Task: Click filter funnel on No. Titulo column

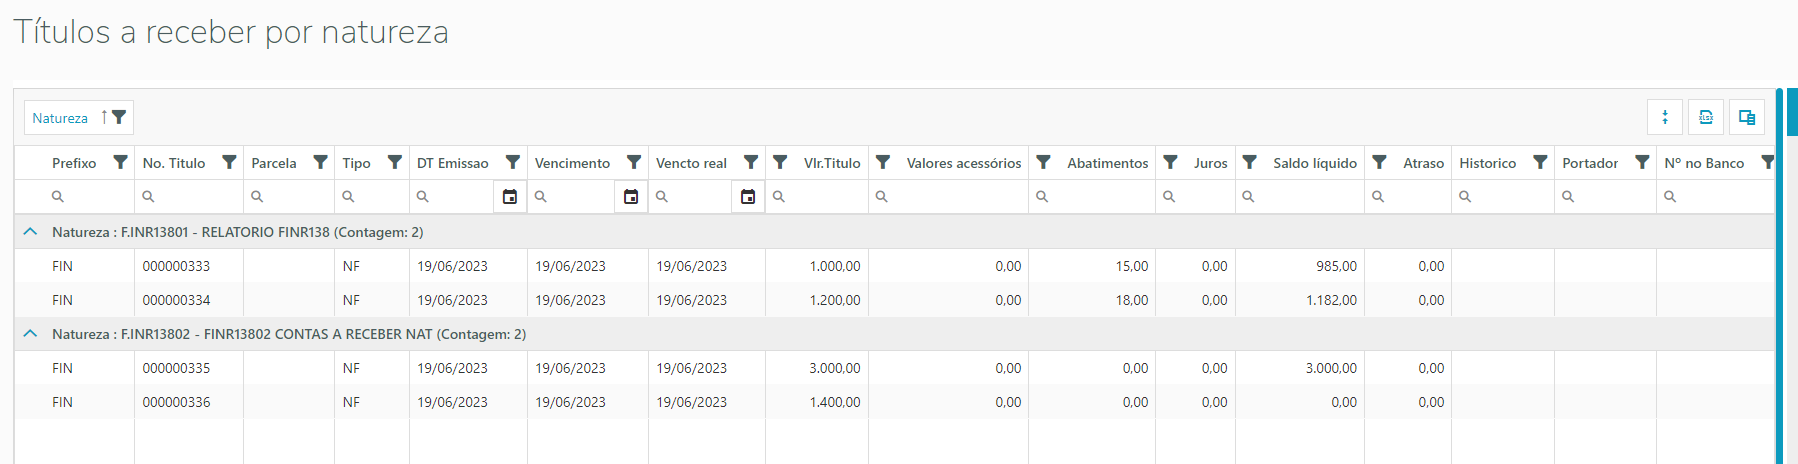Action: pos(229,162)
